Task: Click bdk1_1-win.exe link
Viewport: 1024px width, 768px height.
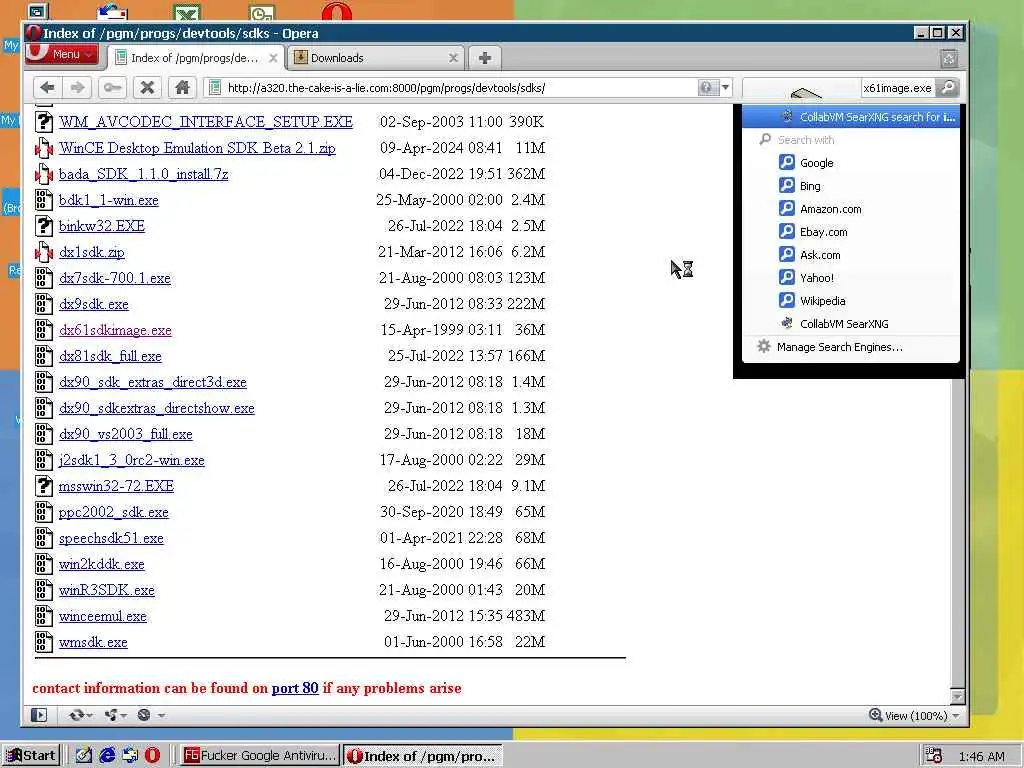Action: [x=108, y=200]
